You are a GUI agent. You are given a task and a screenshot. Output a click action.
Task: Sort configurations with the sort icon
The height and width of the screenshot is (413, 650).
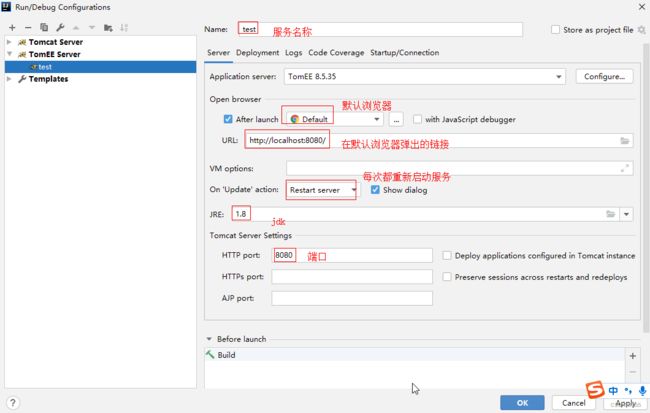(x=124, y=28)
